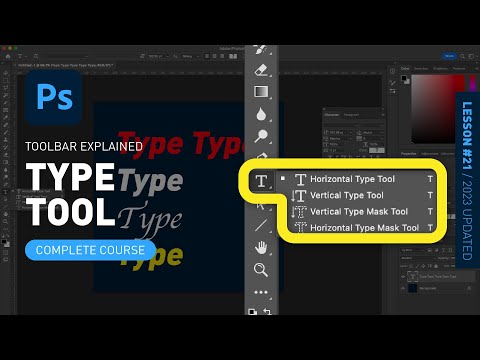
Task: Pick the Blur tool water-drop icon
Action: point(261,114)
